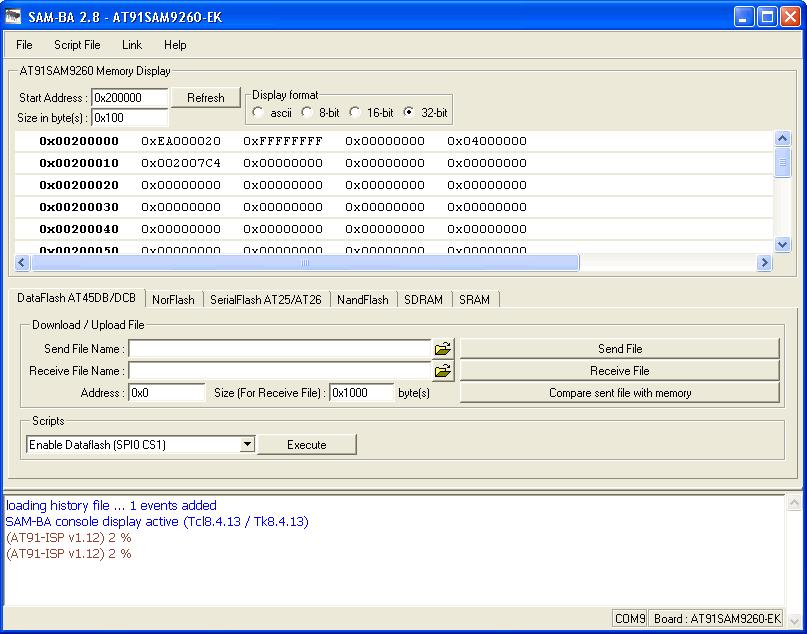Viewport: 807px width, 634px height.
Task: Select the 8-bit display format
Action: click(308, 113)
